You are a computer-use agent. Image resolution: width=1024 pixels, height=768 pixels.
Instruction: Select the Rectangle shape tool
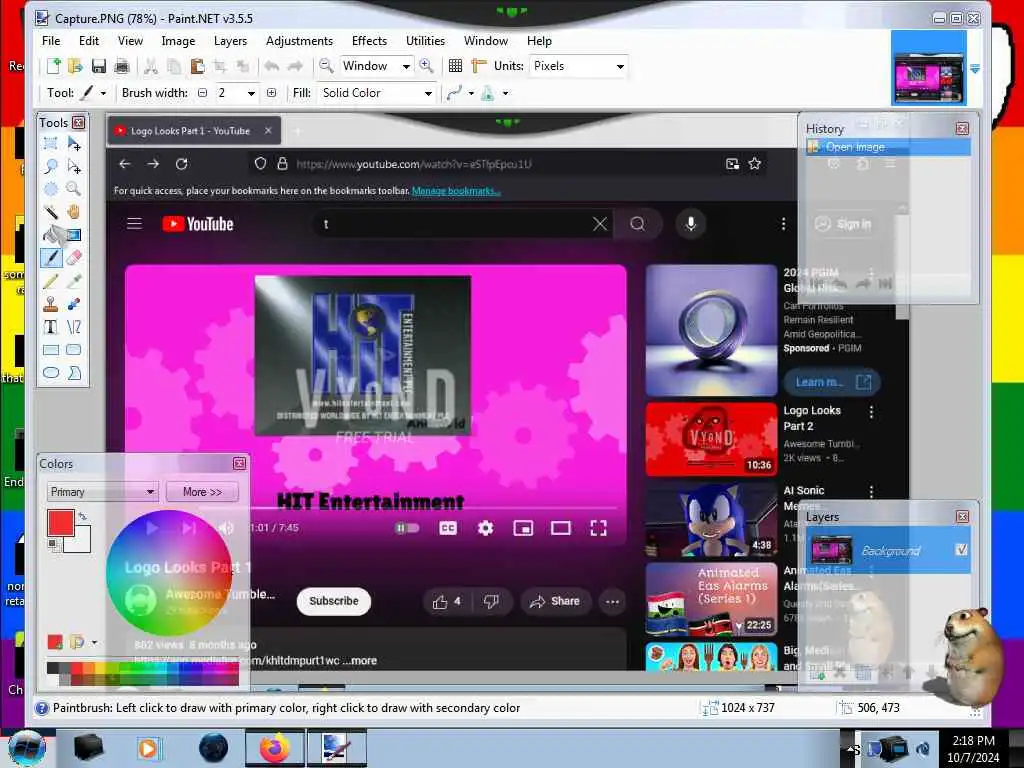(50, 349)
